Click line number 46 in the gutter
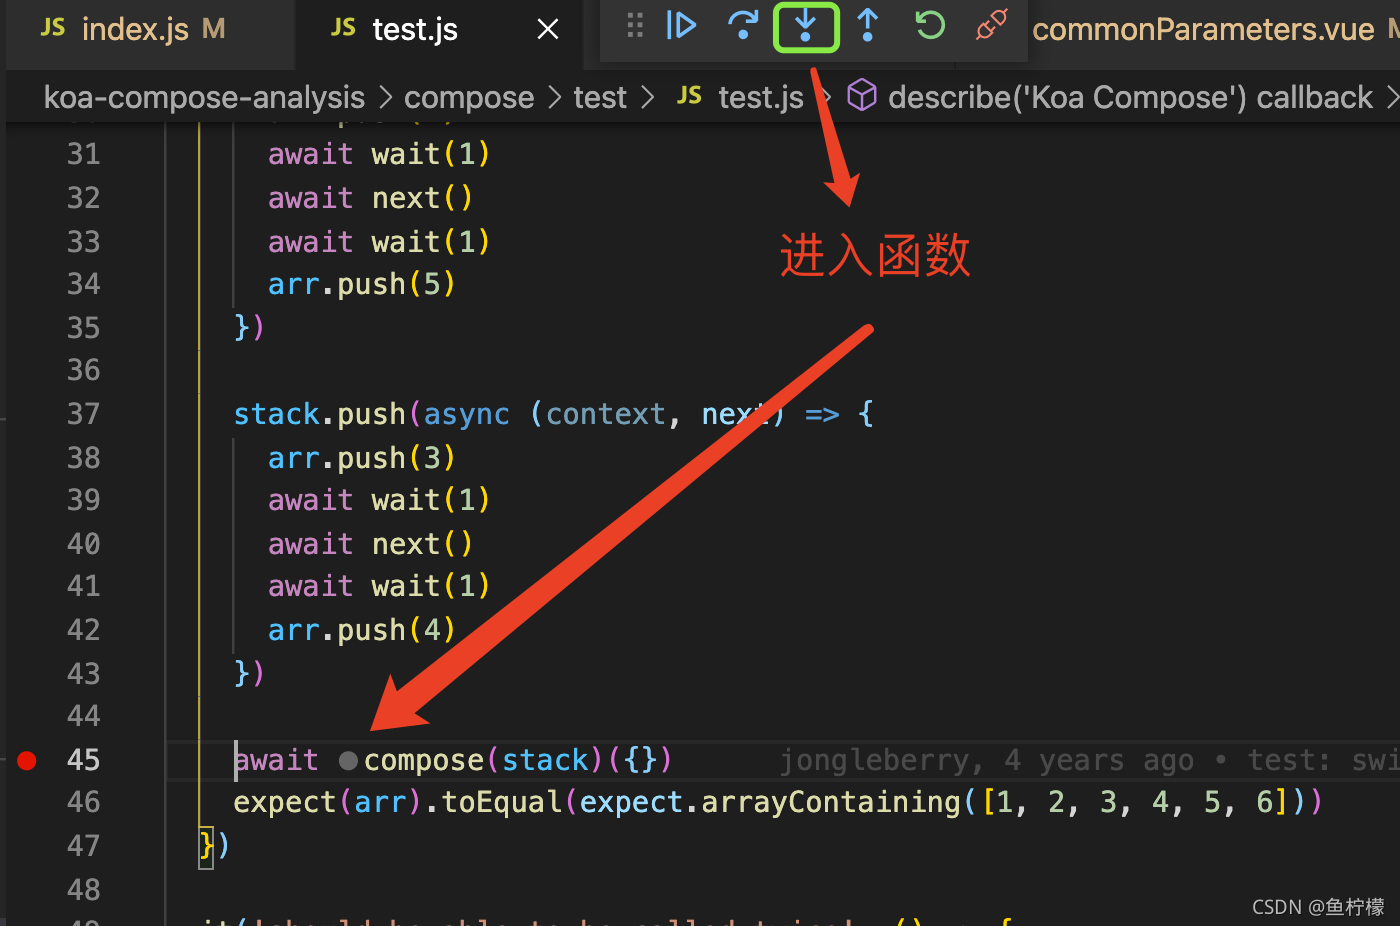Viewport: 1400px width, 926px height. pyautogui.click(x=84, y=802)
